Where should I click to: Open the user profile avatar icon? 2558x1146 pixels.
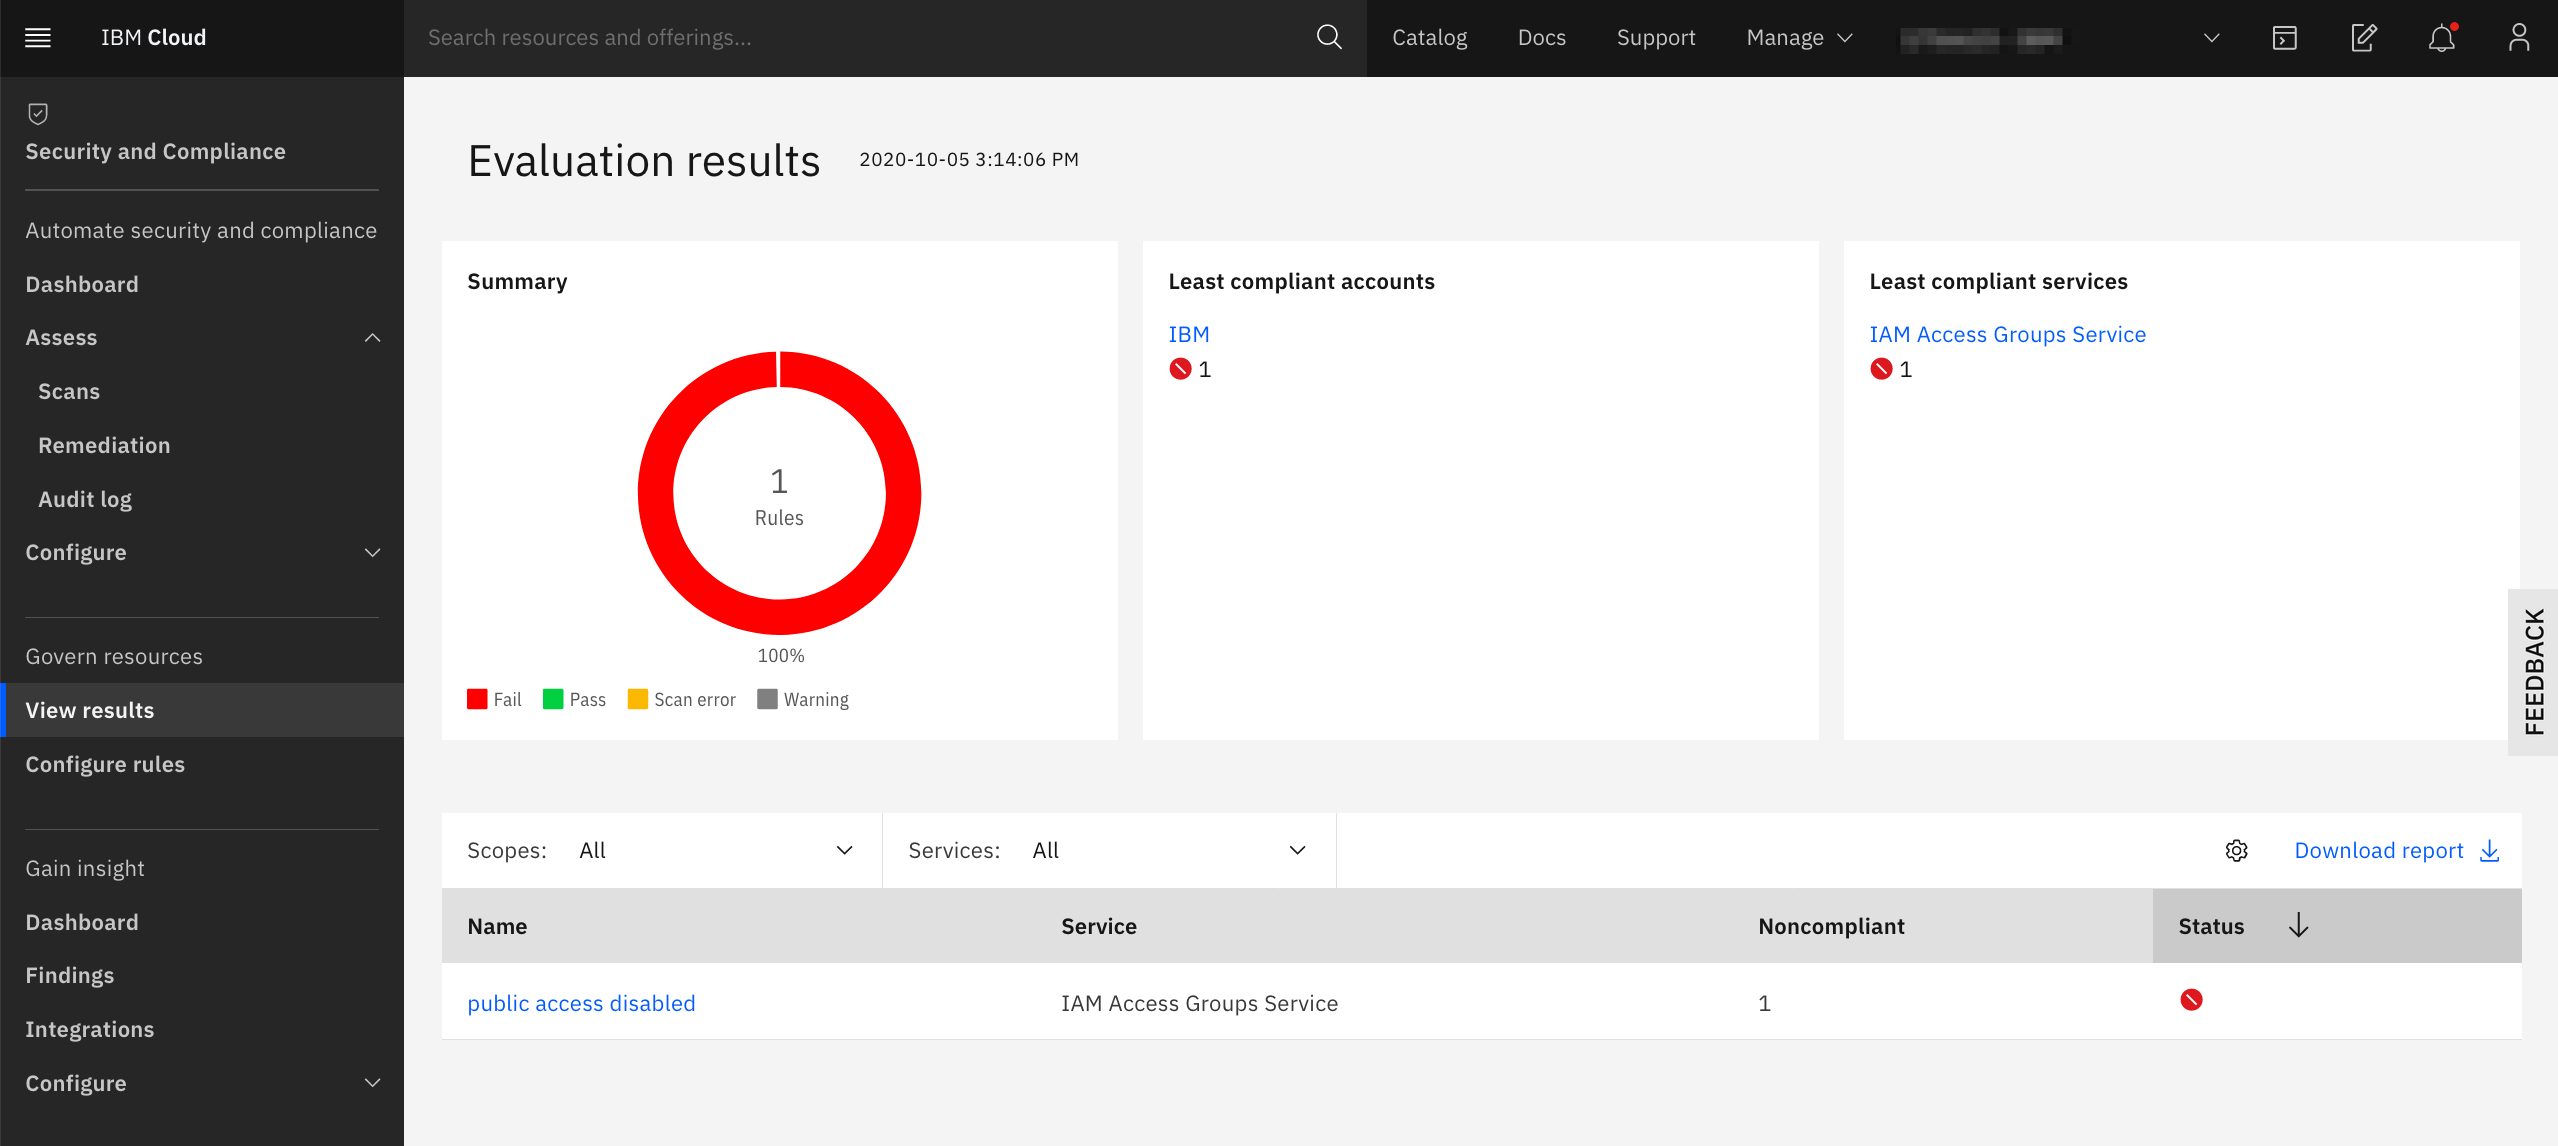click(2519, 38)
